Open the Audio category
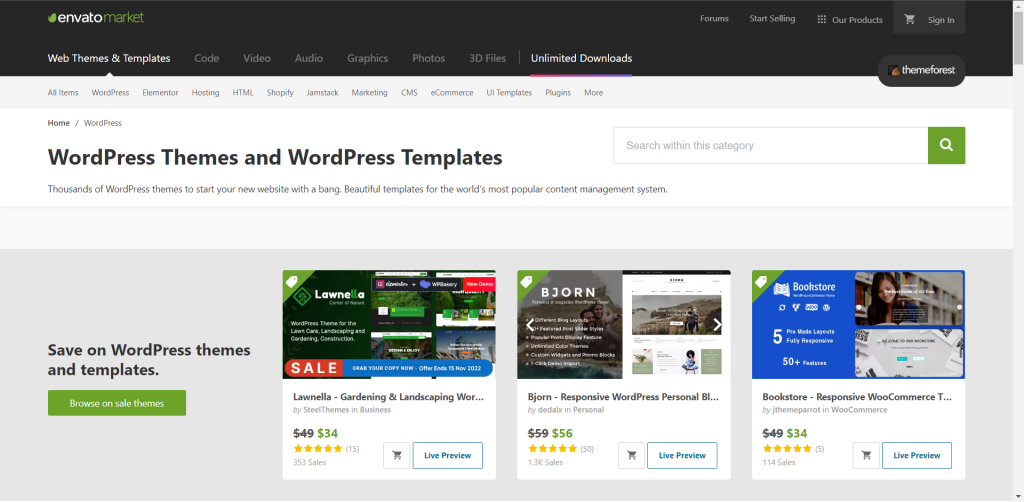The image size is (1024, 502). coord(309,58)
